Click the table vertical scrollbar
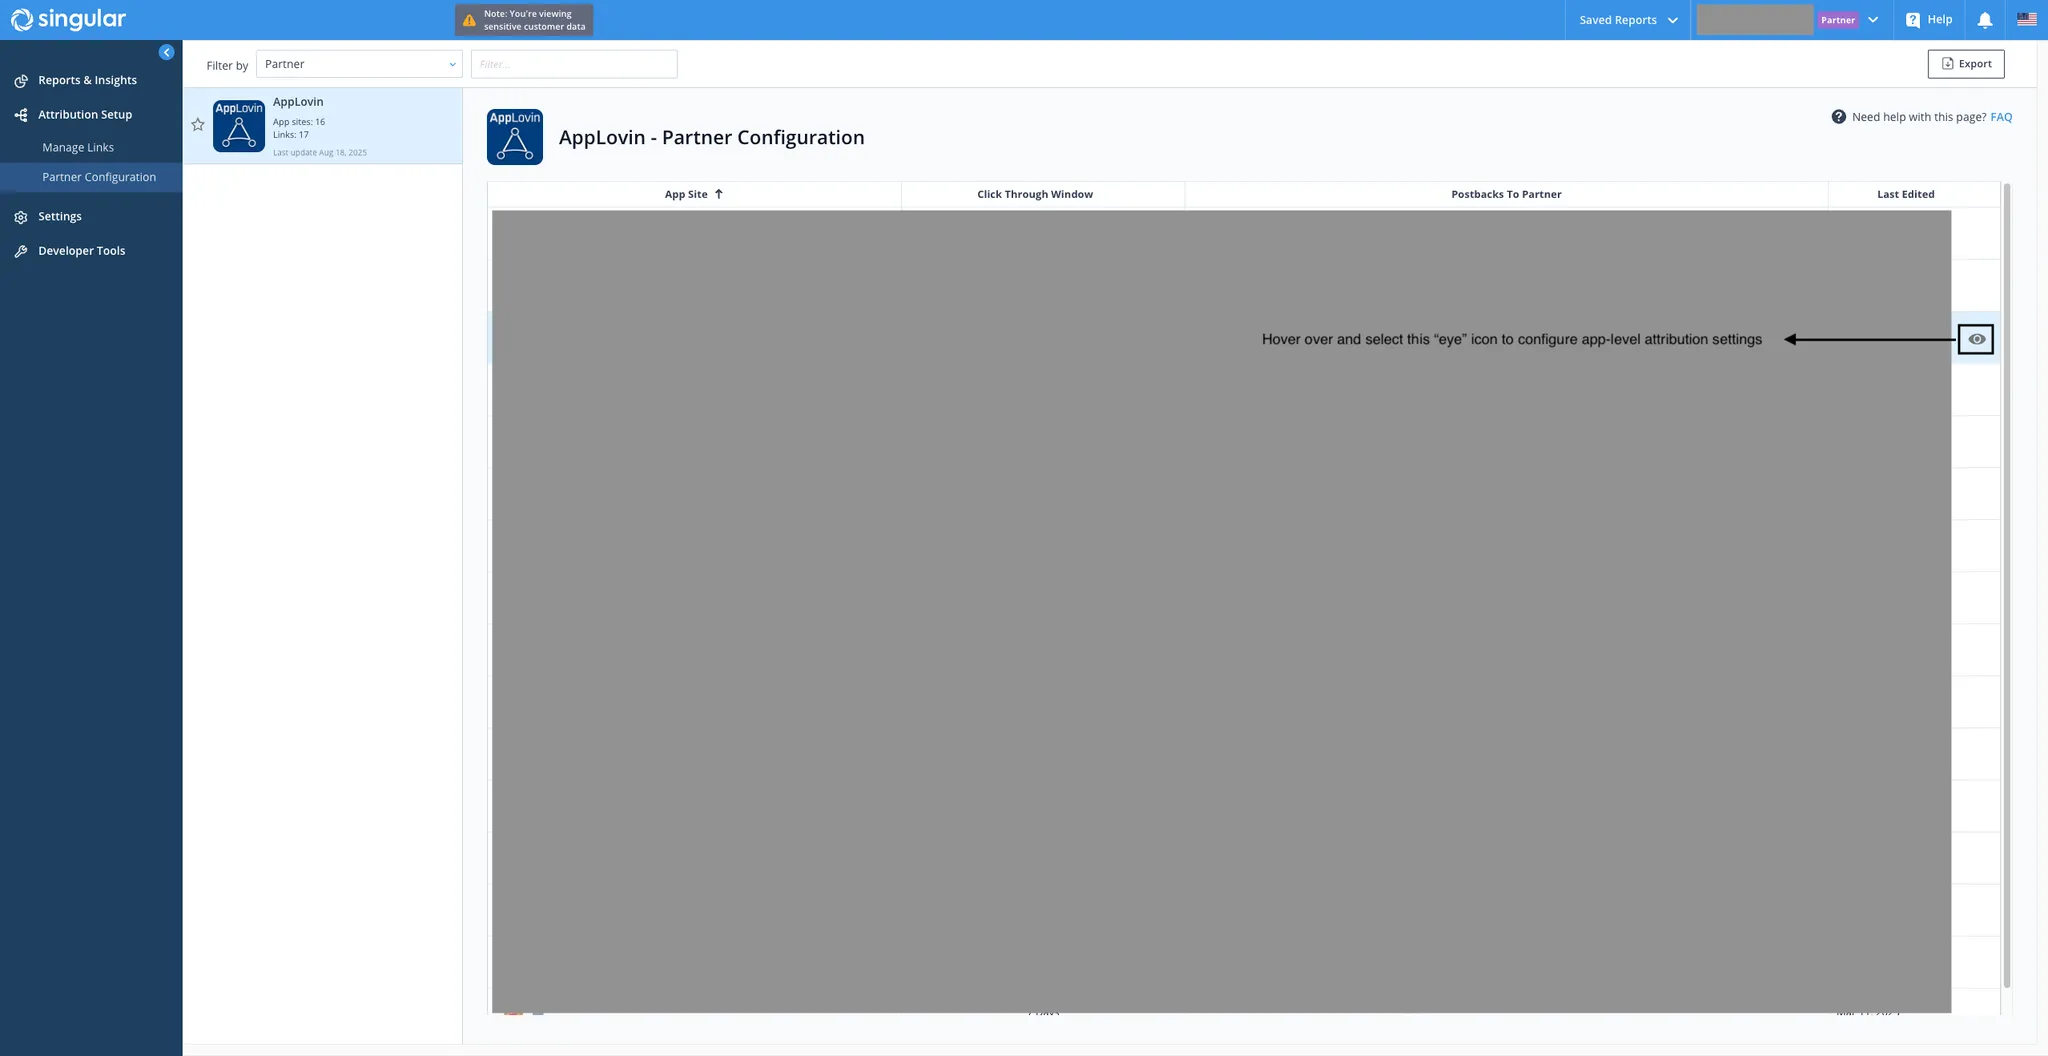The width and height of the screenshot is (2048, 1056). [x=2006, y=585]
